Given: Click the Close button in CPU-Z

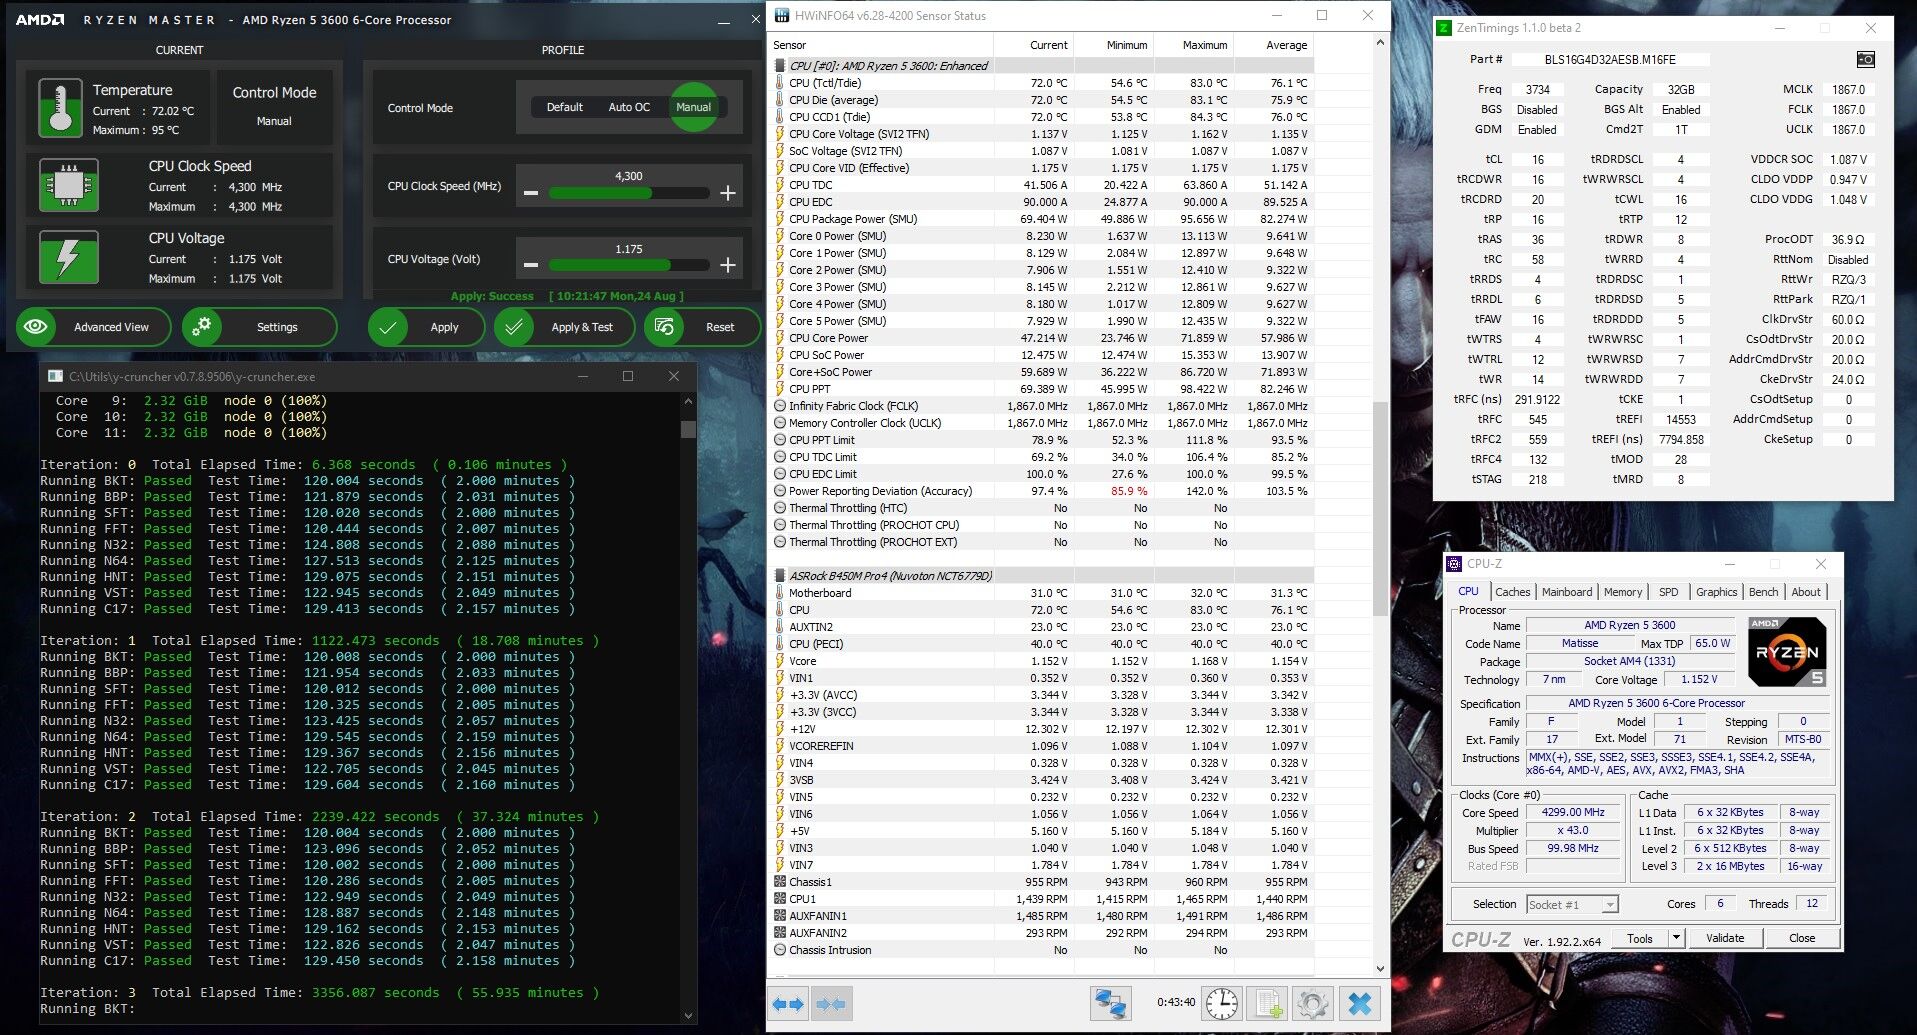Looking at the screenshot, I should click(1802, 938).
